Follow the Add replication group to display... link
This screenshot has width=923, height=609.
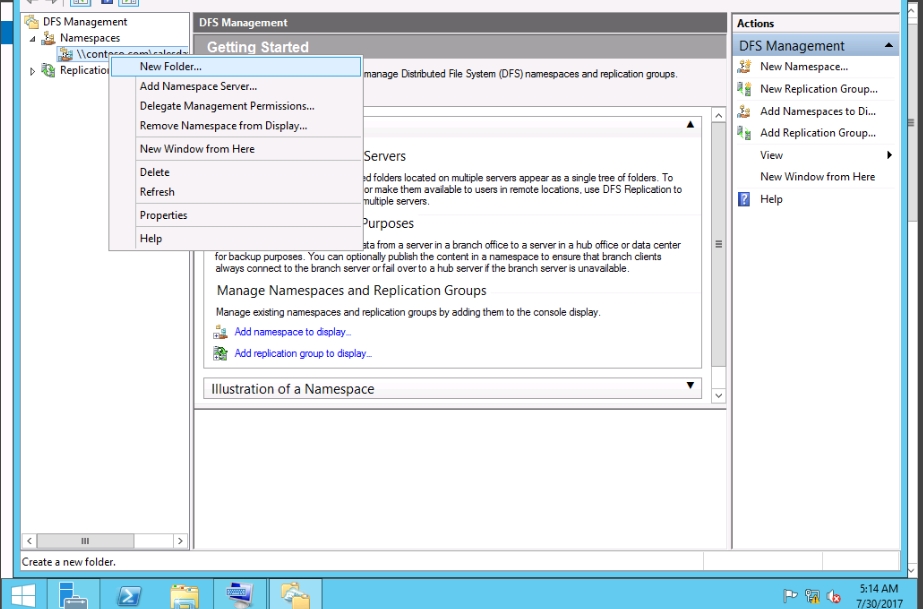click(303, 353)
